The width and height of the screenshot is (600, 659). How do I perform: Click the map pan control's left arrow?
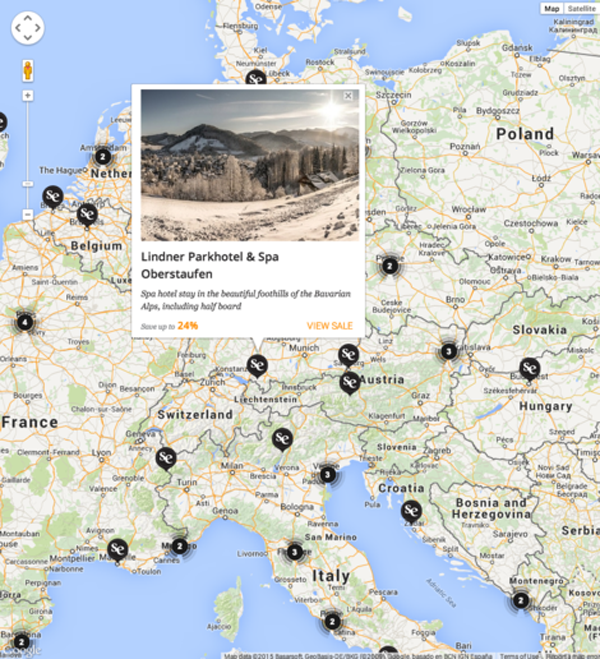click(18, 28)
